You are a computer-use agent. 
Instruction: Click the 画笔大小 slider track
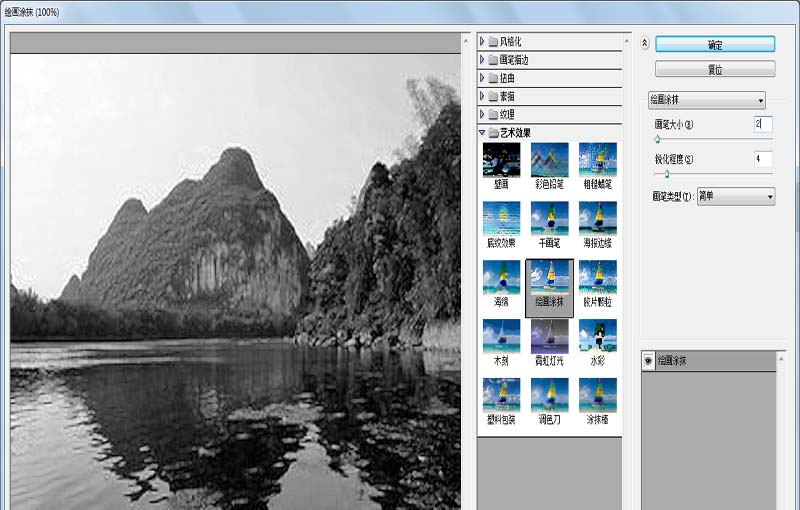tap(714, 139)
